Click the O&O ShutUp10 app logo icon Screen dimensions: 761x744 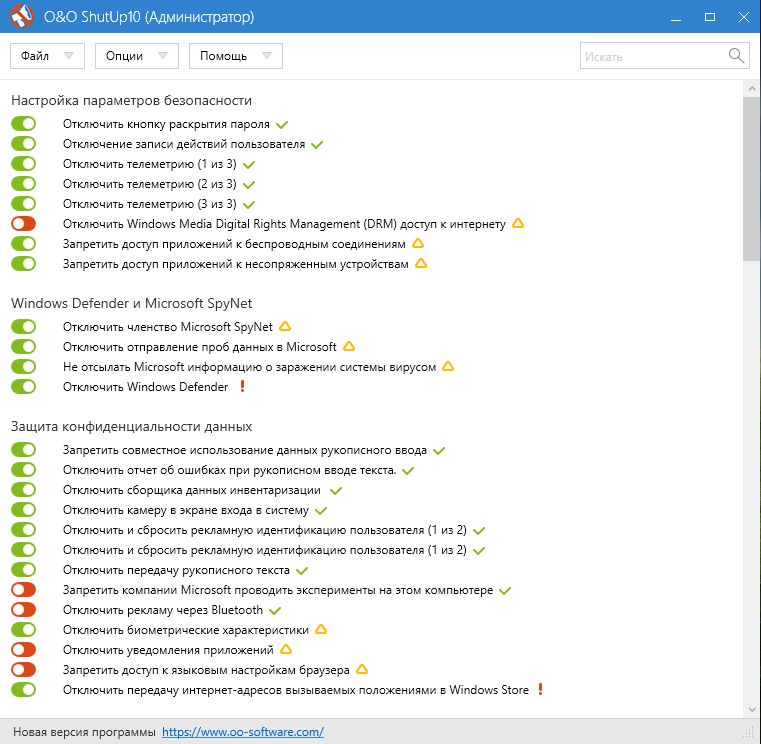coord(18,17)
